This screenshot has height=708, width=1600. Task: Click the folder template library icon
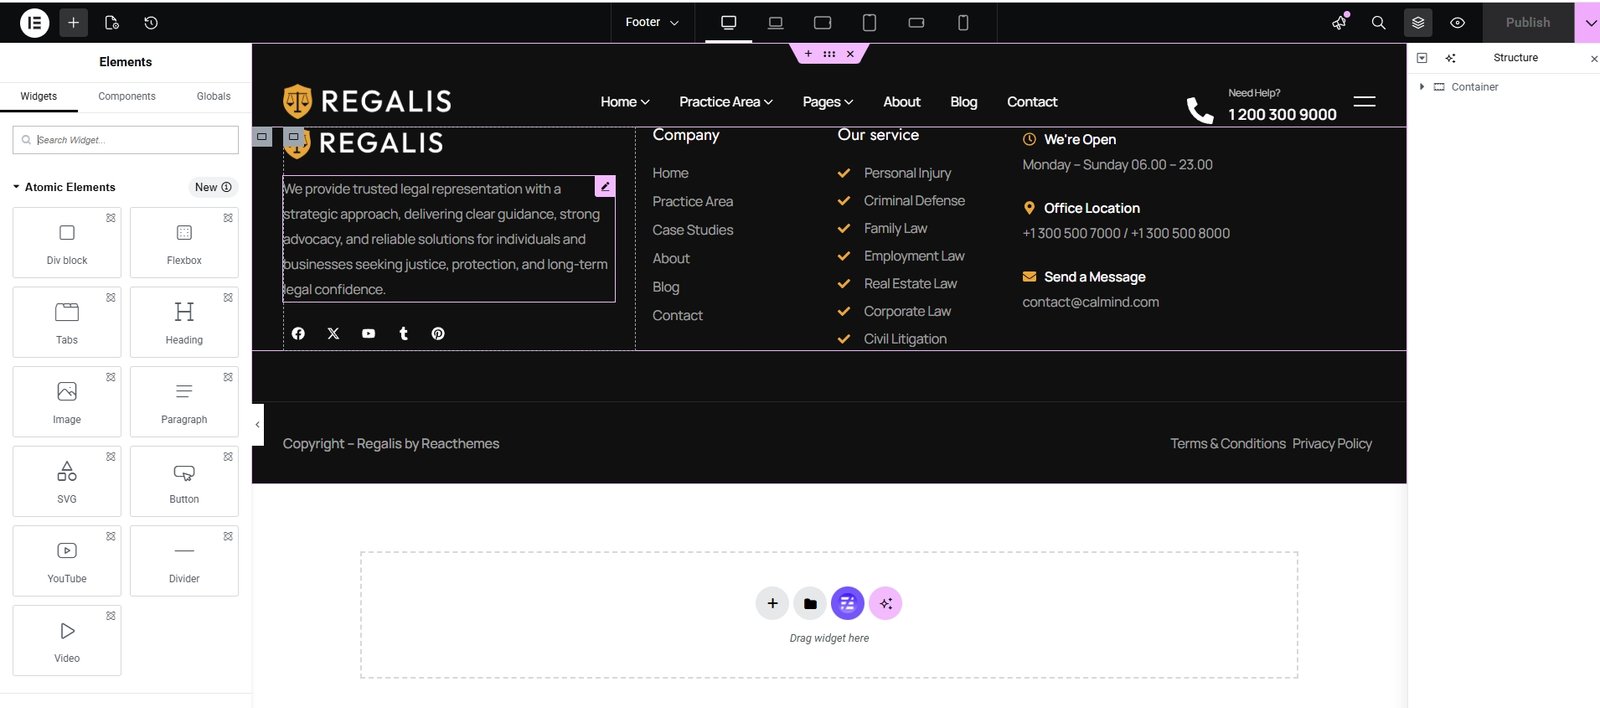810,603
